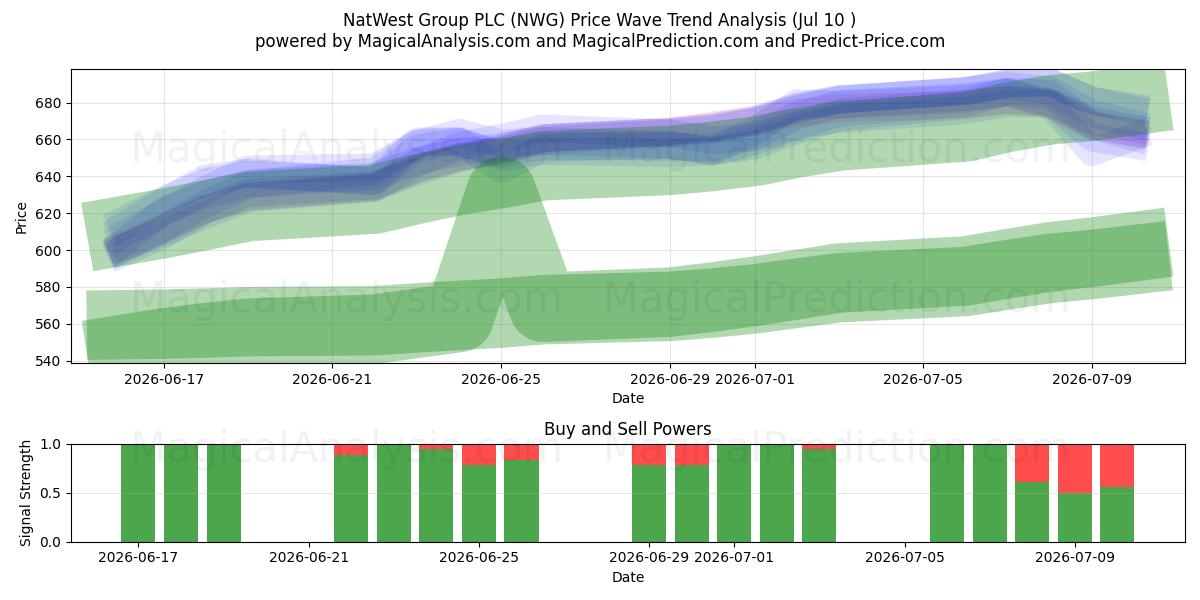Select the 1.0 tick on Signal Strength axis
Image resolution: width=1200 pixels, height=600 pixels.
click(51, 444)
